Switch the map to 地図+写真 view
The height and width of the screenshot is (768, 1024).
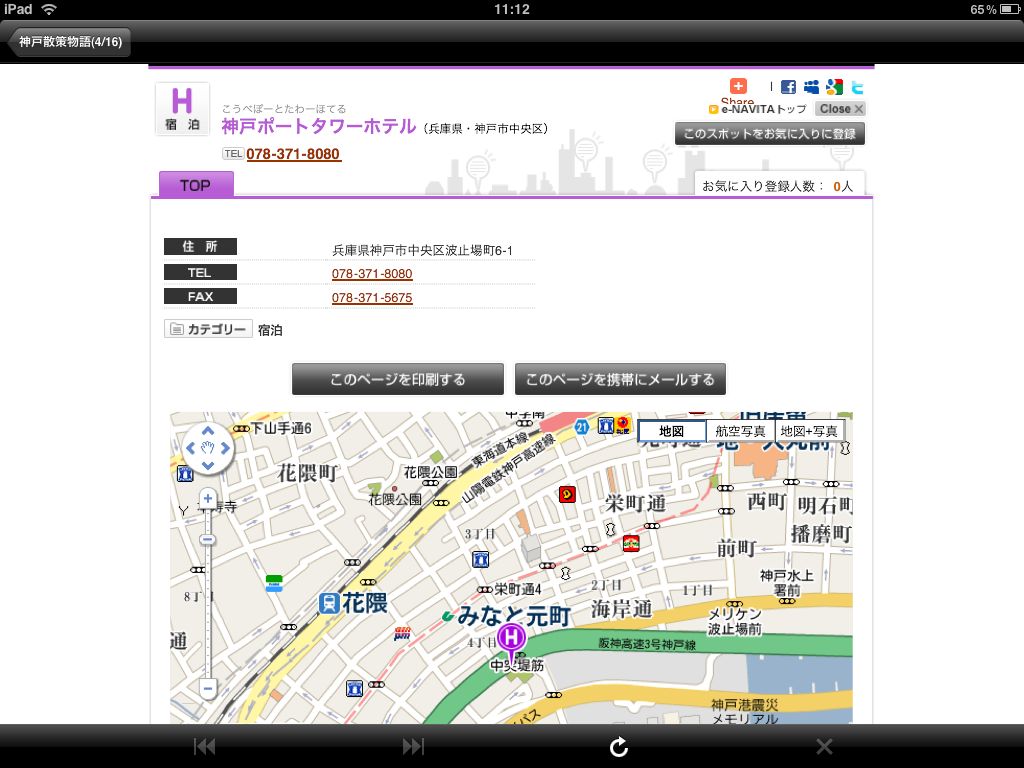coord(809,431)
